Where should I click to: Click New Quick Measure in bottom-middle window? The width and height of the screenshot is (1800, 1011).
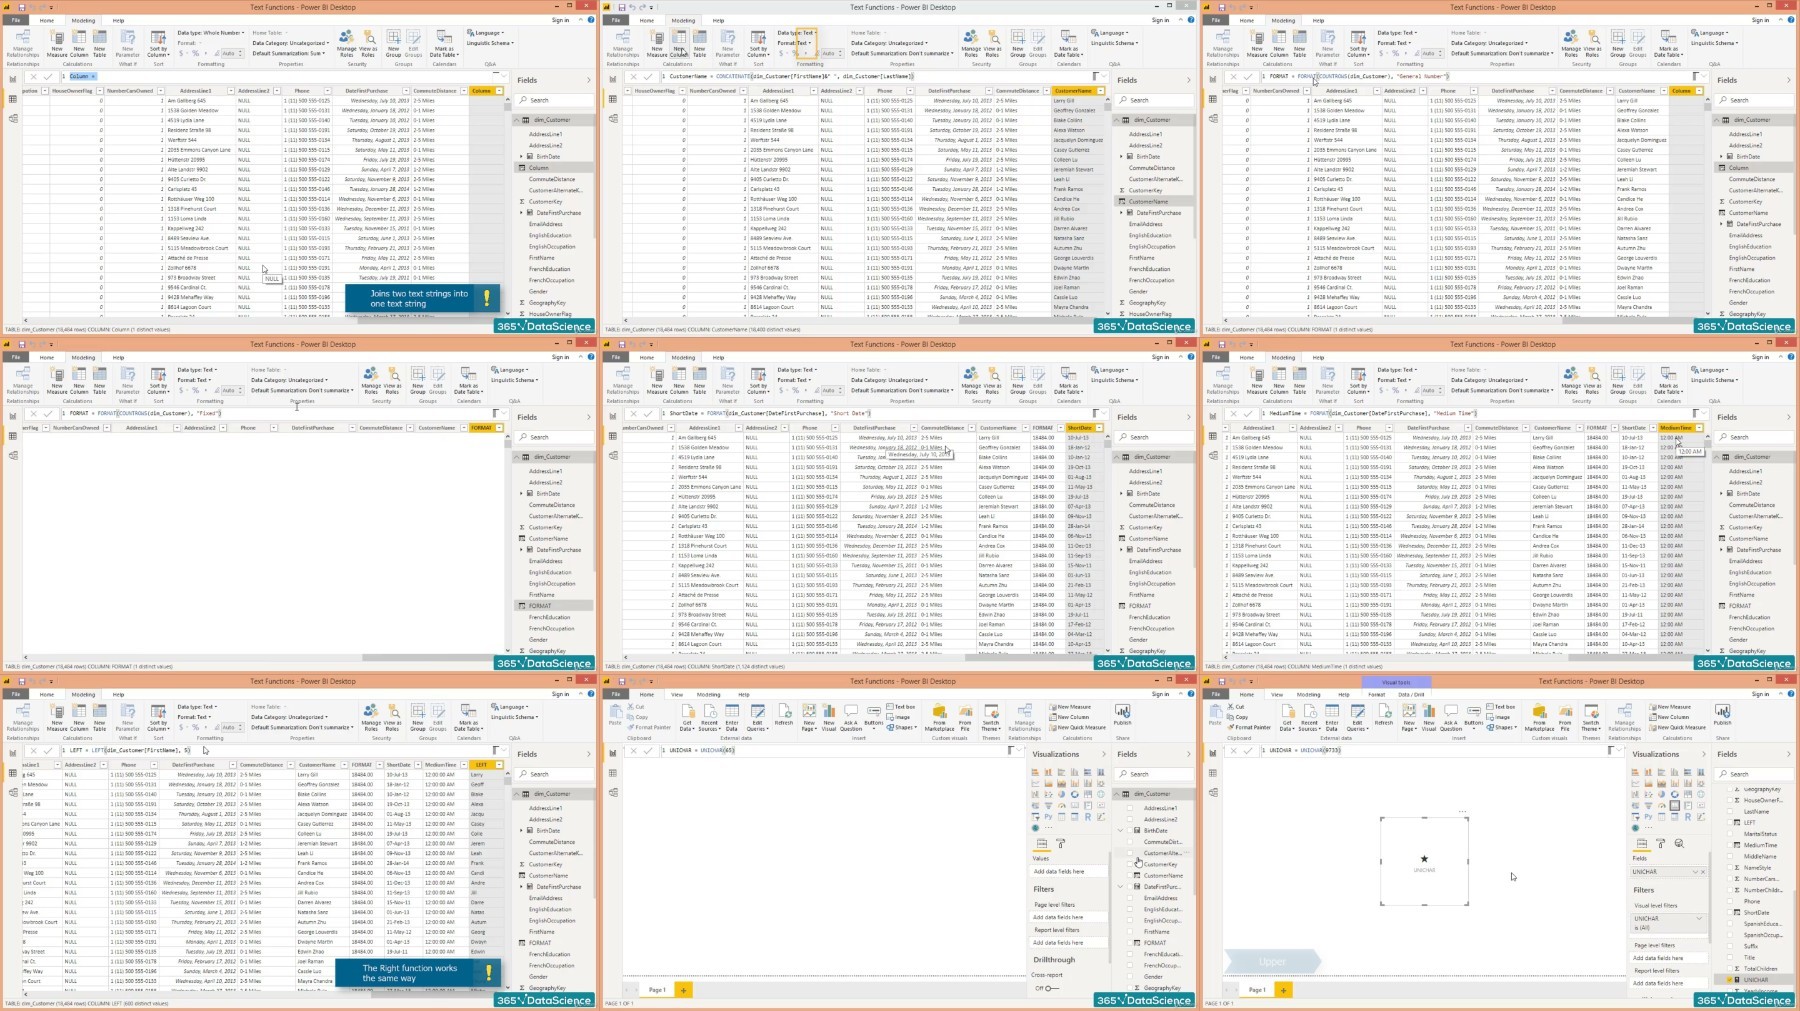coord(1077,727)
